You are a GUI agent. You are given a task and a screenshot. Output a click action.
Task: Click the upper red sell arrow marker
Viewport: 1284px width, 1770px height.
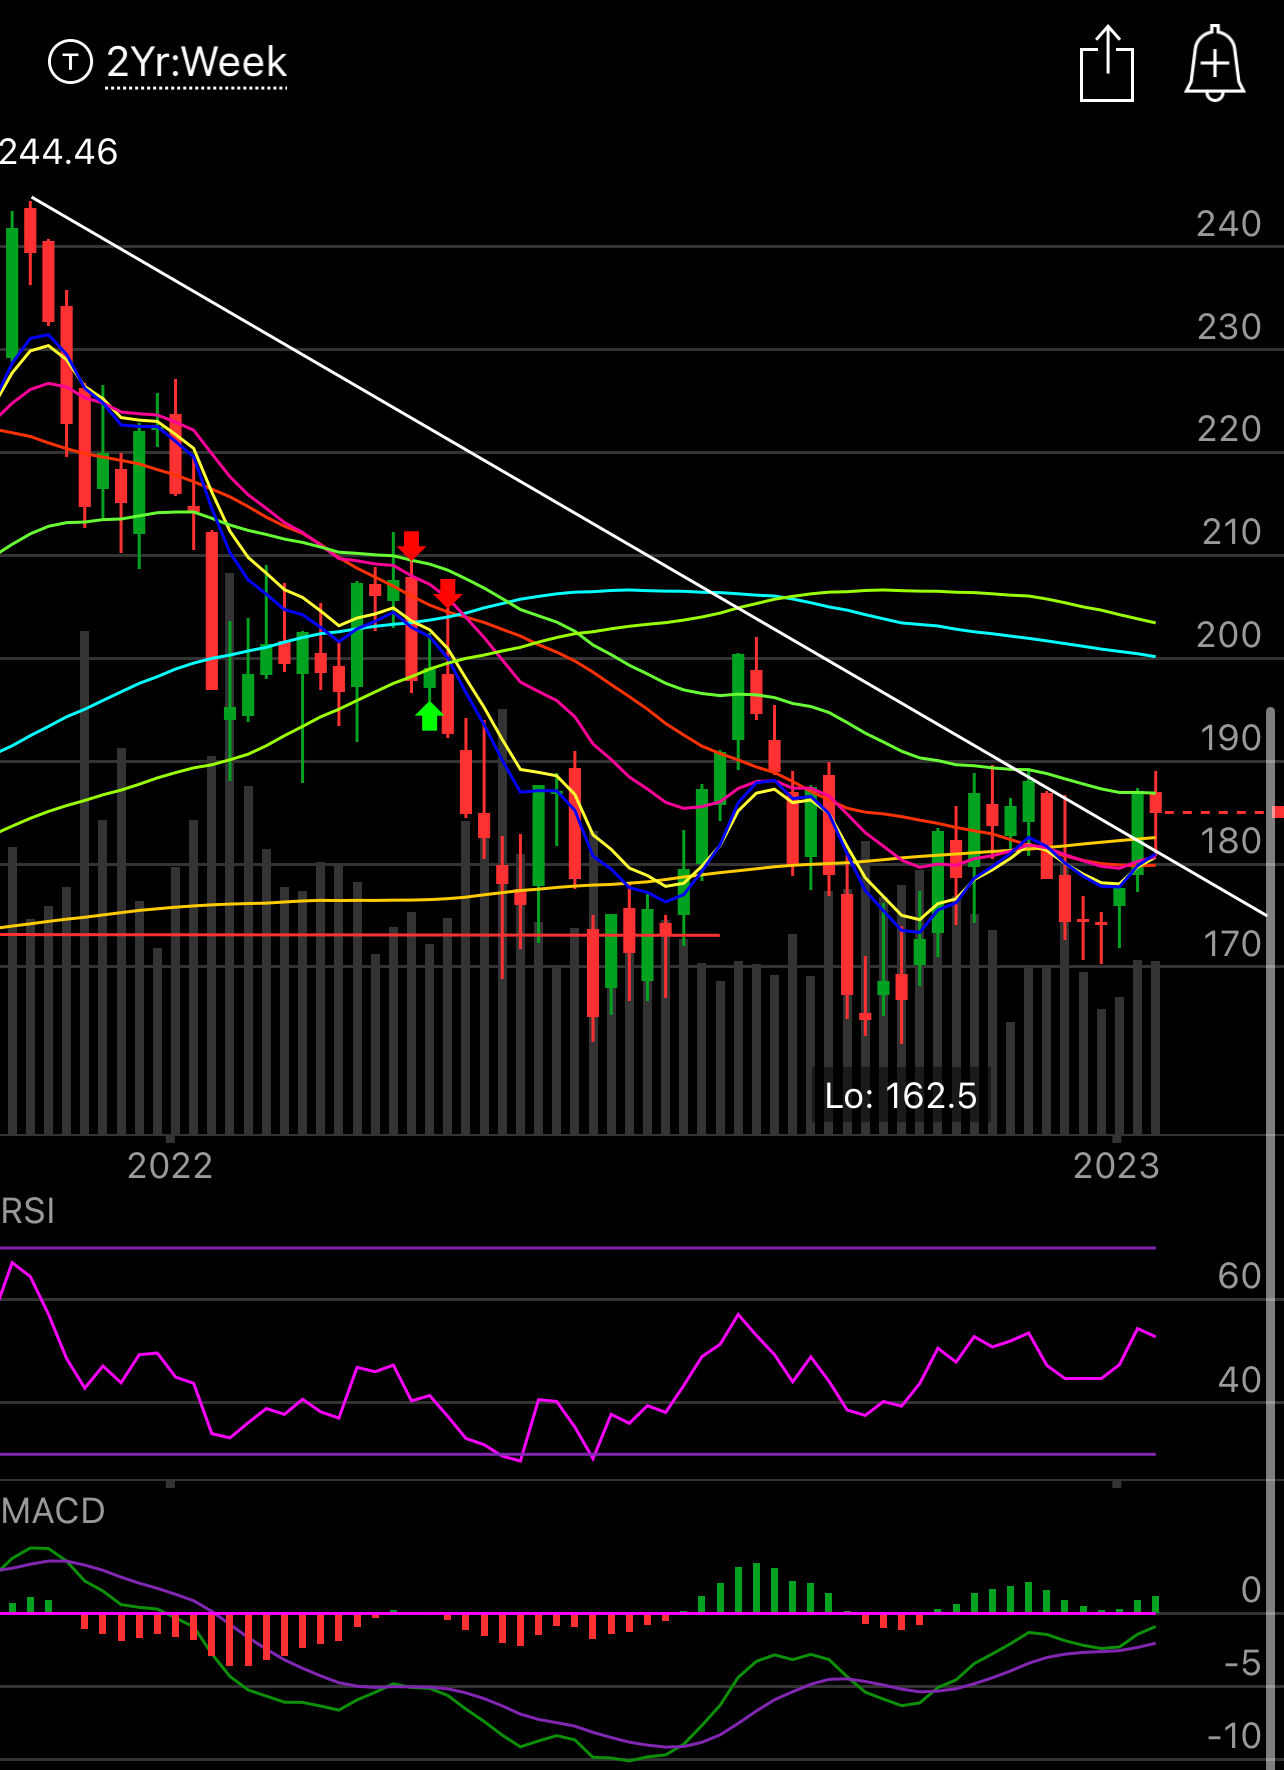[x=411, y=546]
